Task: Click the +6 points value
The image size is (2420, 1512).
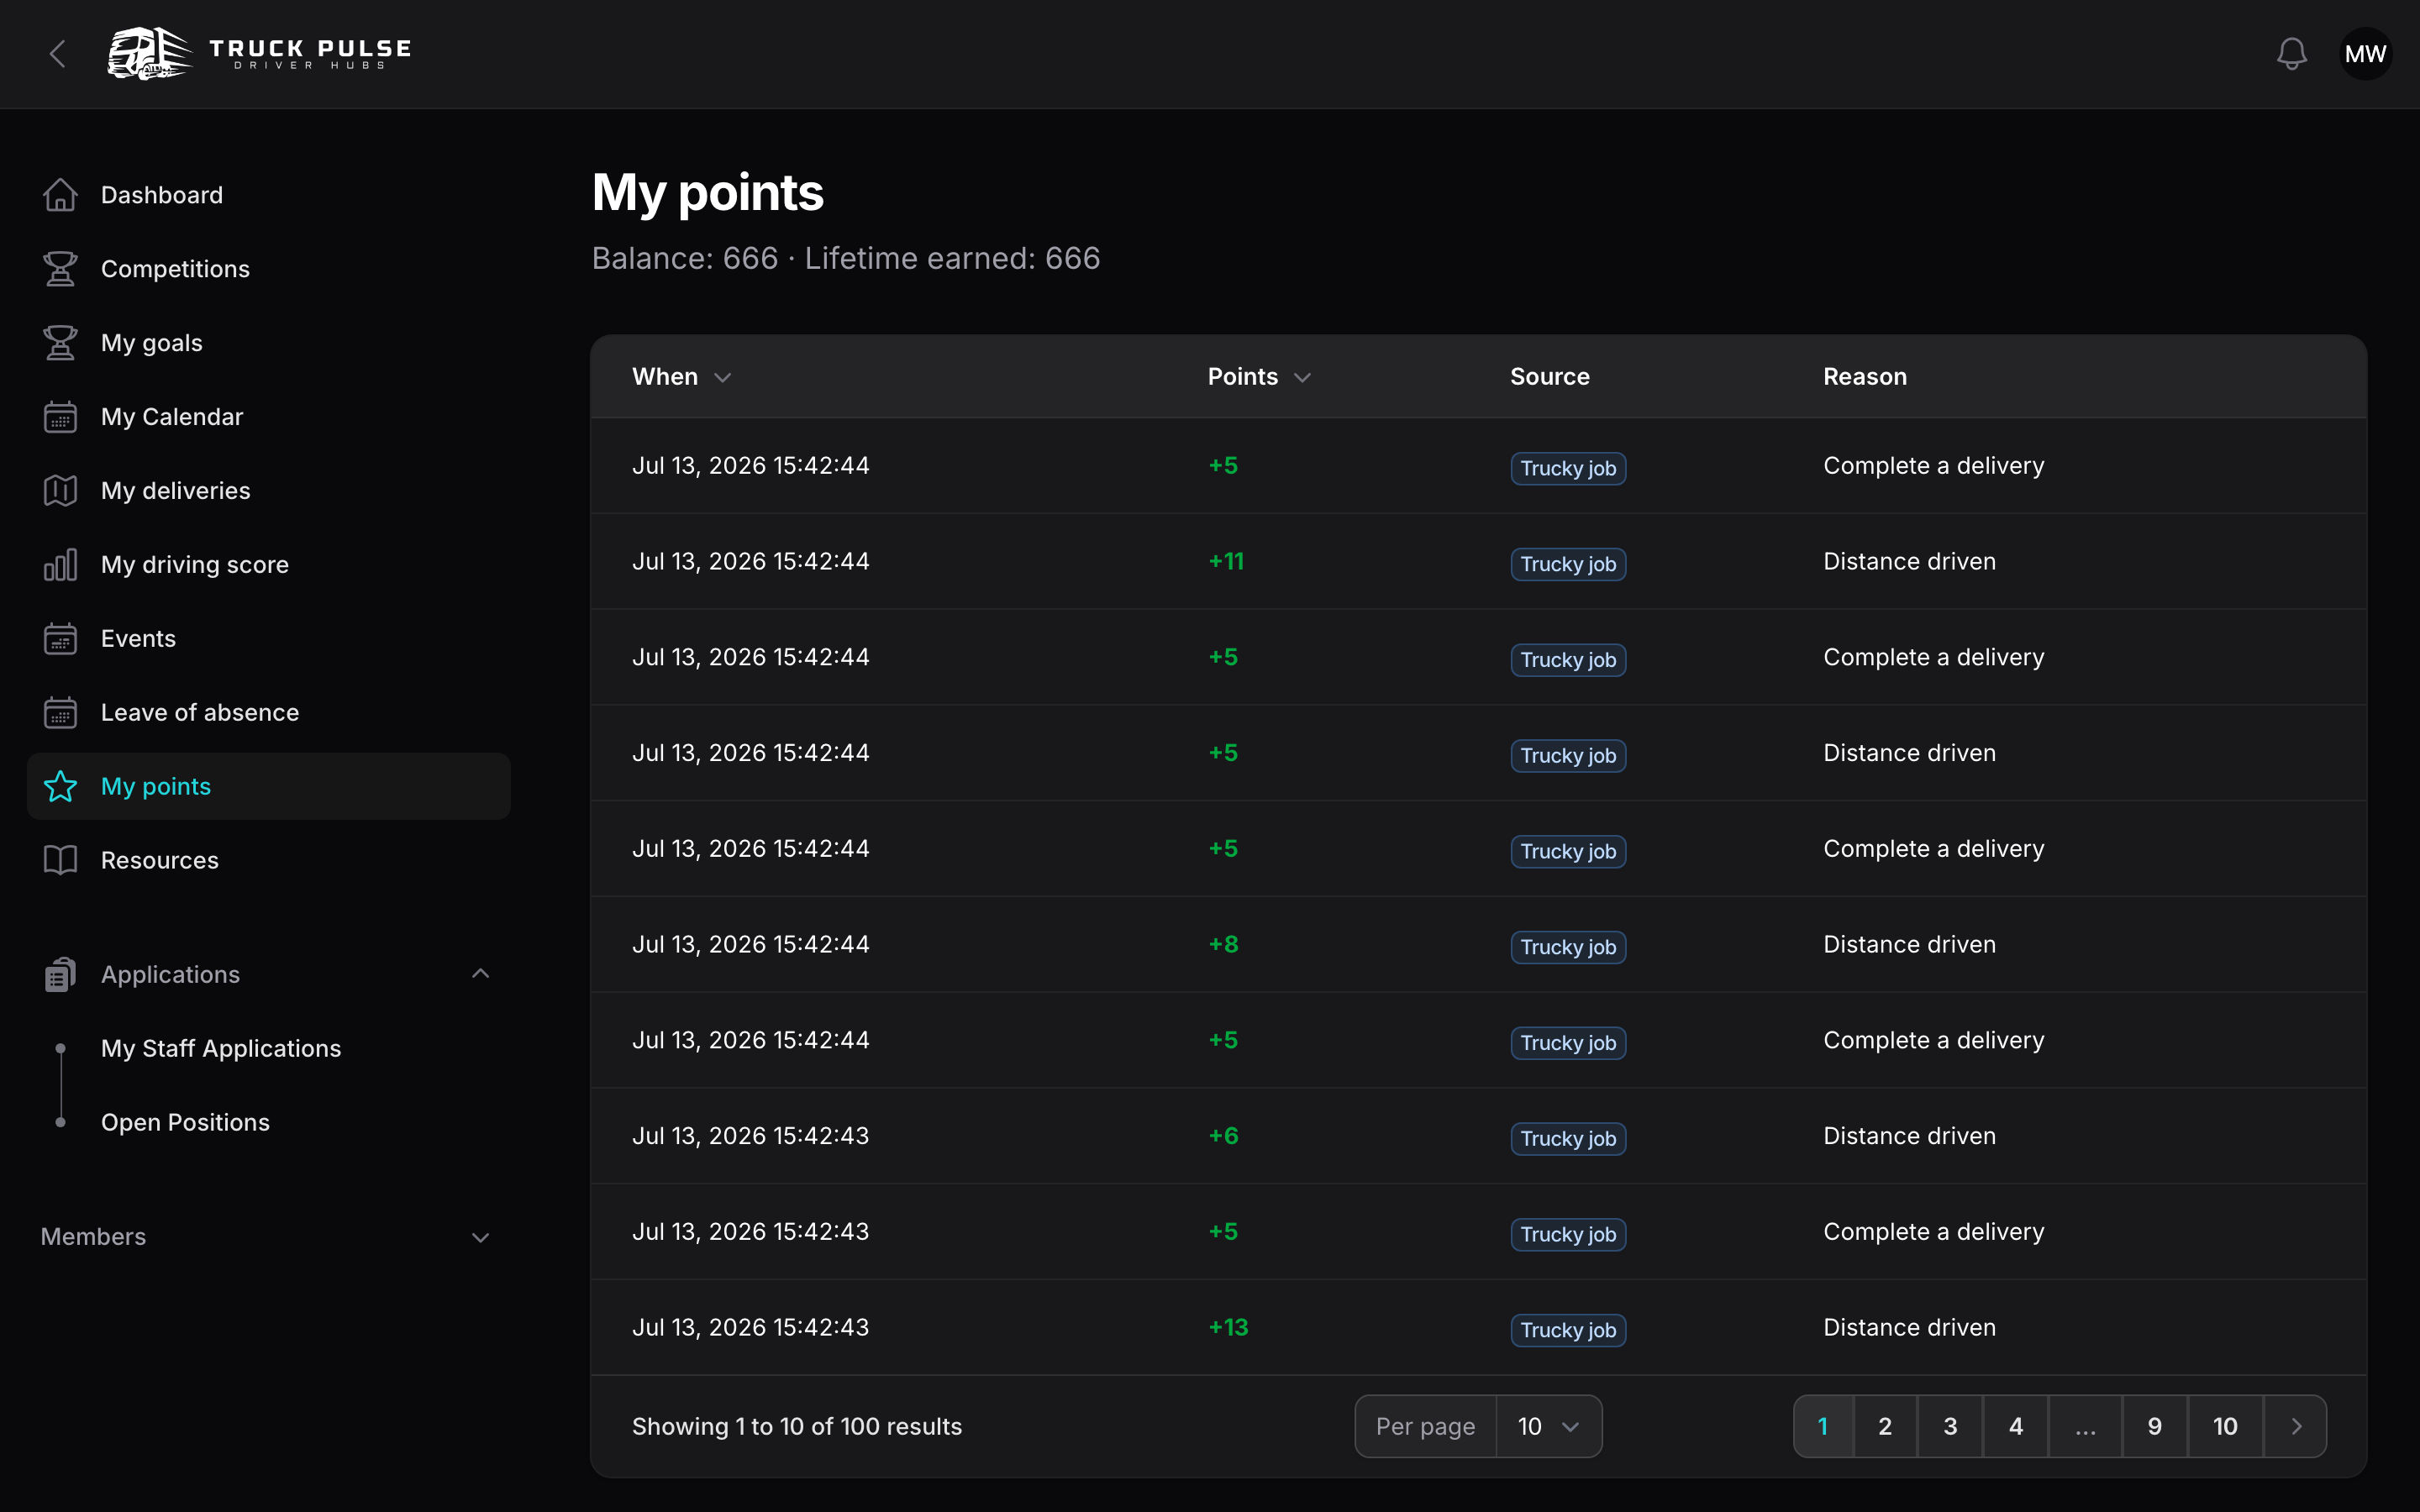Action: point(1223,1136)
